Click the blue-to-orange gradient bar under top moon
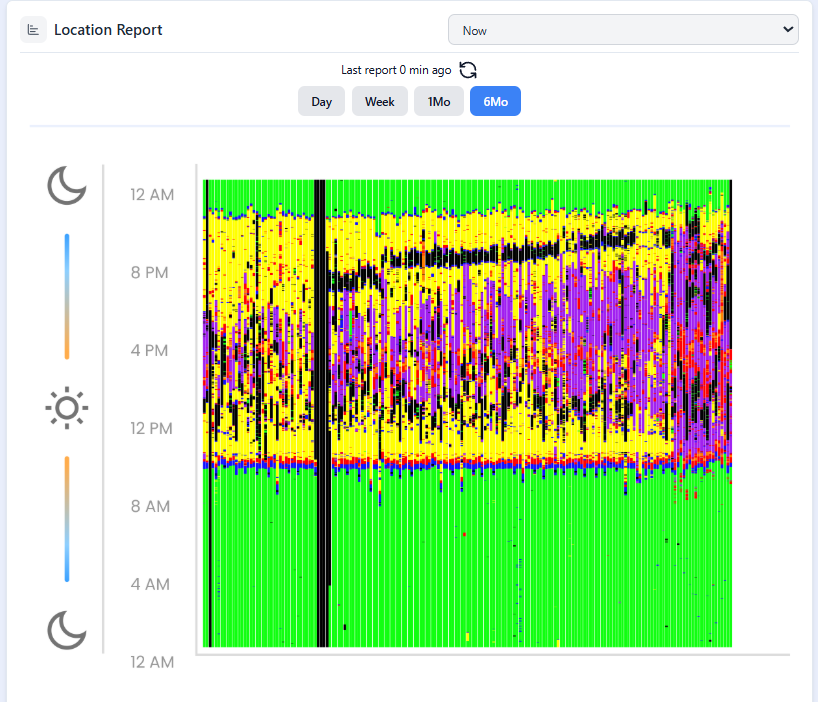This screenshot has width=818, height=702. coord(67,296)
